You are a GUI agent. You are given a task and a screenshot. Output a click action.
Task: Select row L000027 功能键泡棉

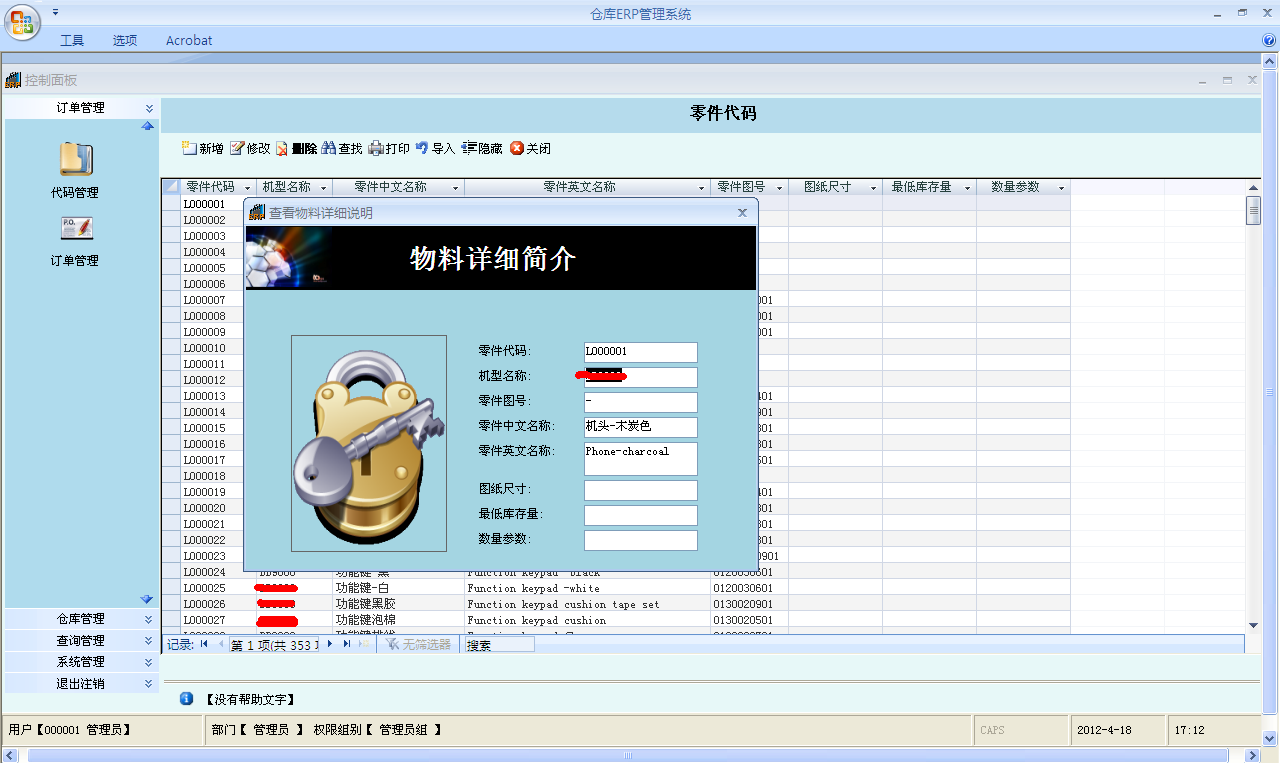[616, 620]
